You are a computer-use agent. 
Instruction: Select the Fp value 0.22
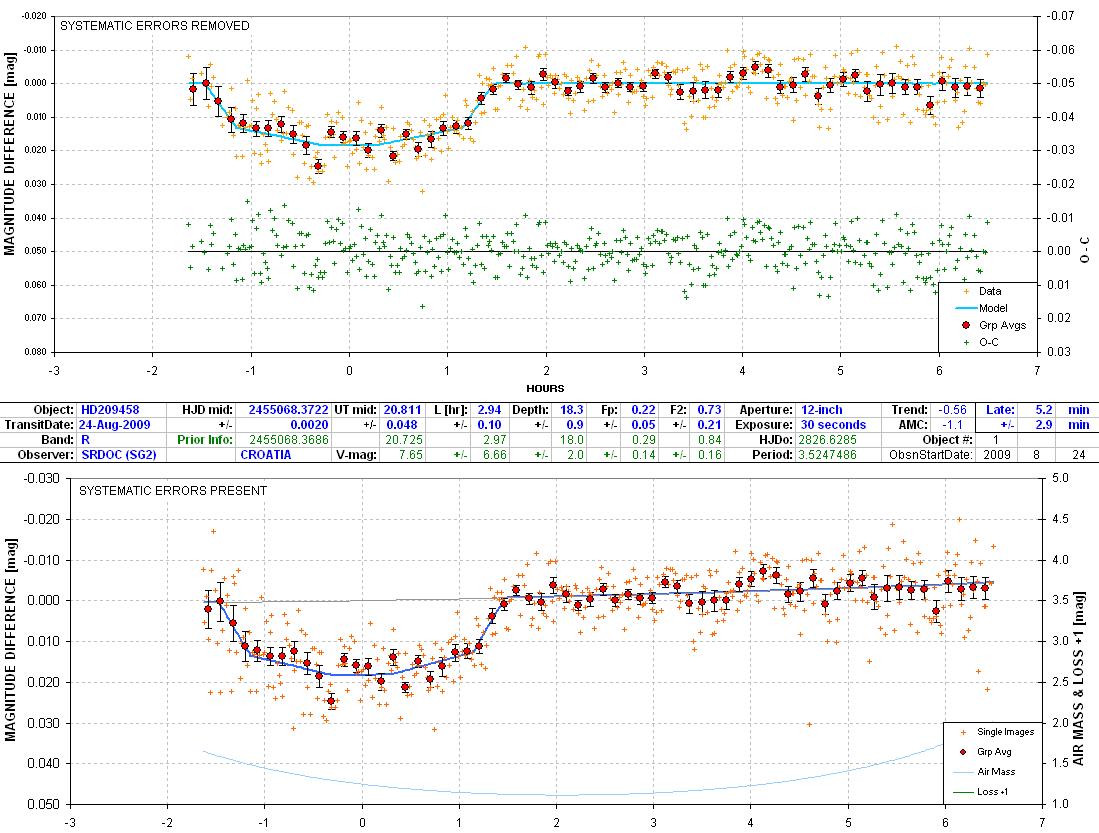(643, 409)
